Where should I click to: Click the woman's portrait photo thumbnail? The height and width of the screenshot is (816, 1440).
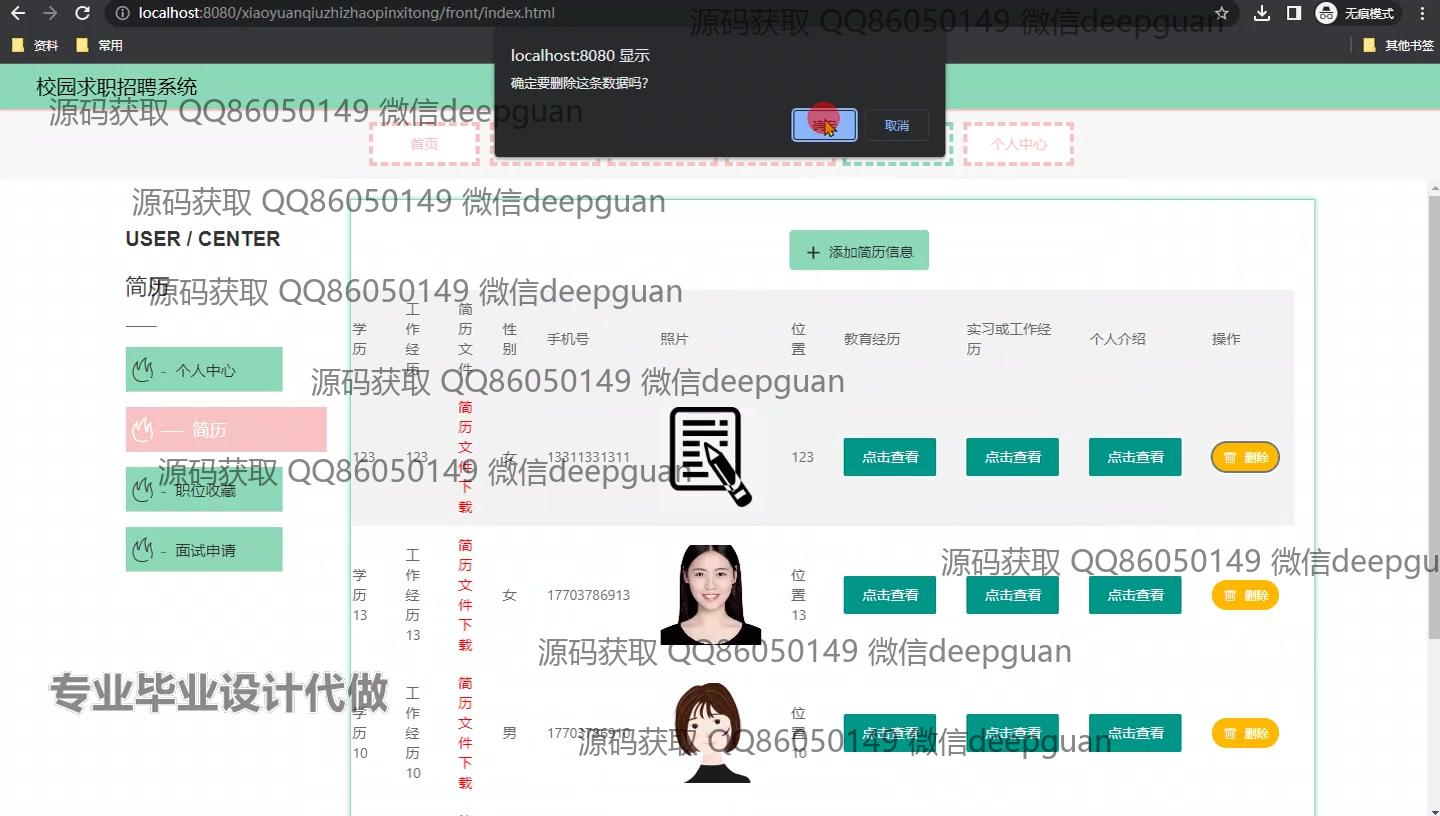[x=710, y=595]
